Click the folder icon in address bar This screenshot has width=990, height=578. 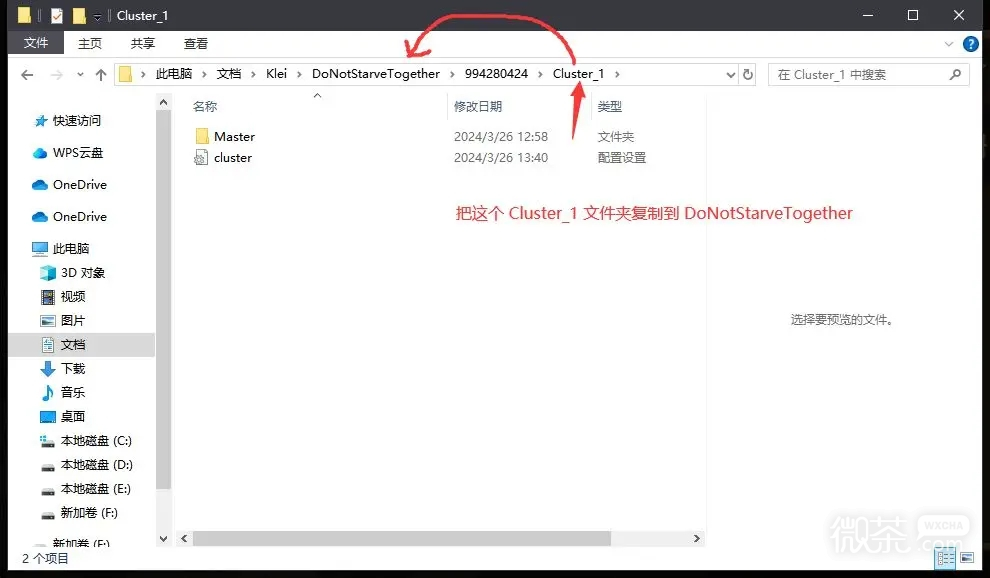[x=126, y=75]
